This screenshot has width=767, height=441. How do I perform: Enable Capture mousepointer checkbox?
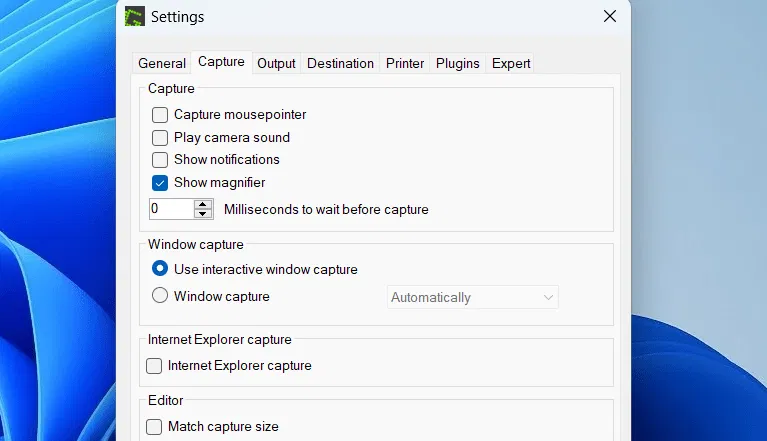pyautogui.click(x=160, y=115)
